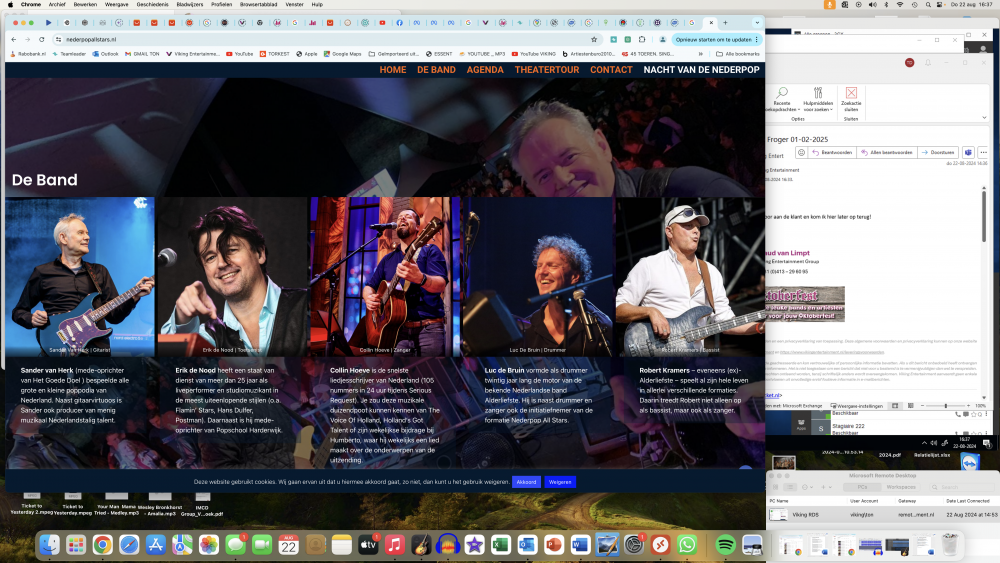Image resolution: width=1000 pixels, height=563 pixels.
Task: Open 'Hulpmiddelen voor zoeken' dropdown in Outlook
Action: click(818, 100)
